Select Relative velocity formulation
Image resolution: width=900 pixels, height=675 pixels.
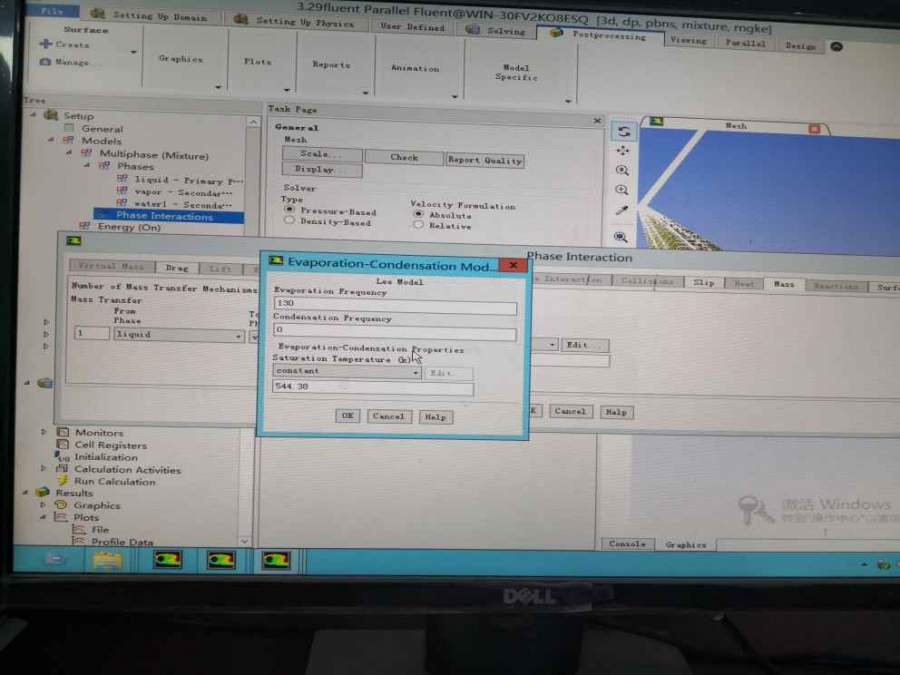(418, 224)
